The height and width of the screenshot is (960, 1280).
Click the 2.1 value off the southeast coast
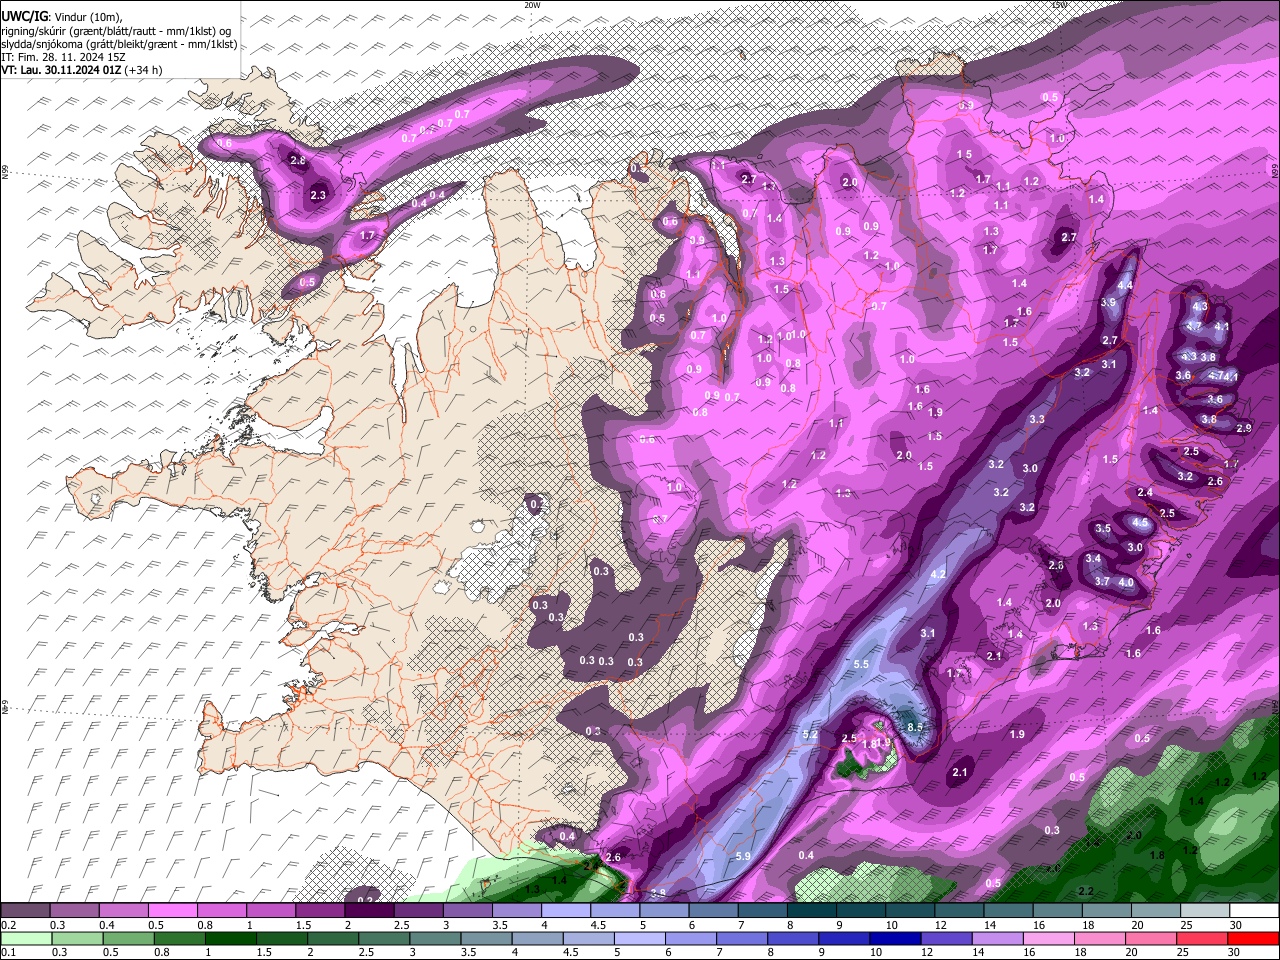960,772
